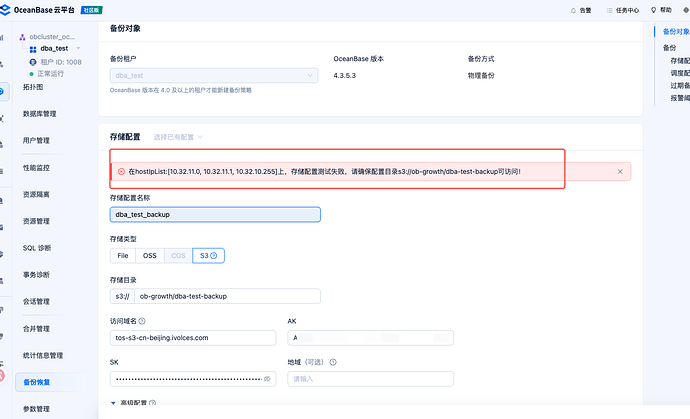Open 任务中心 task center
Screen dimensions: 690x419
pyautogui.click(x=623, y=10)
